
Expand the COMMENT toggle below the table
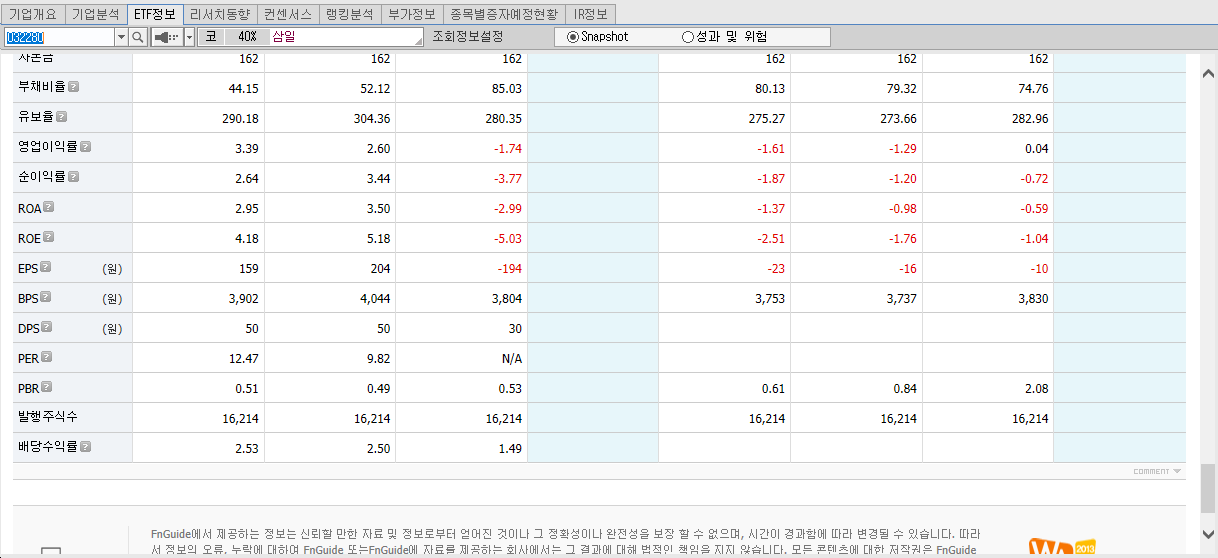(x=1157, y=471)
